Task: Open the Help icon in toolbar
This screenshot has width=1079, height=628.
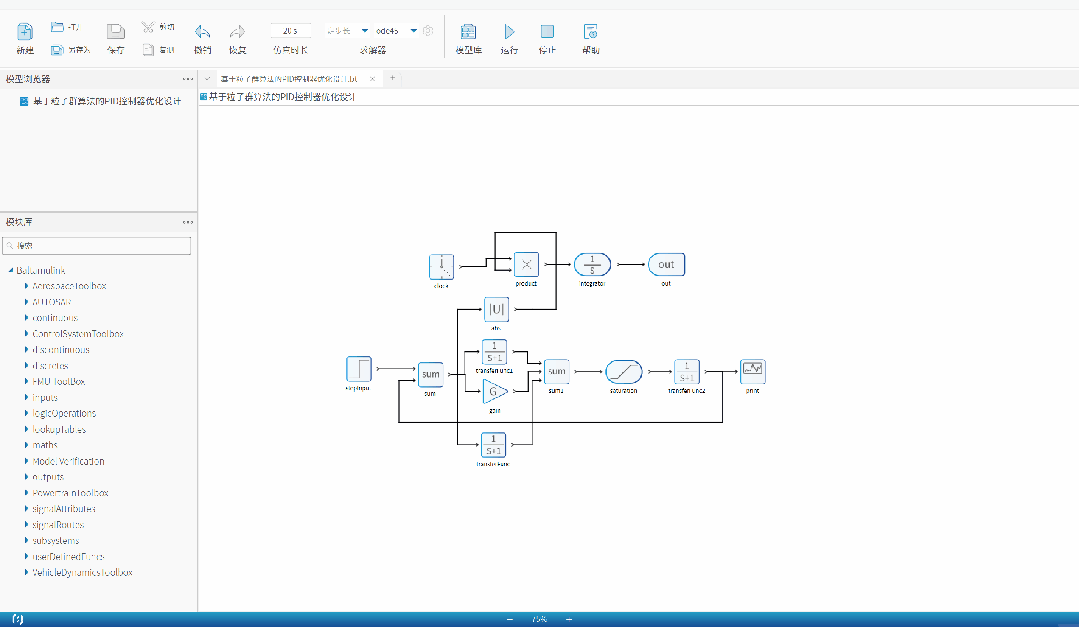Action: tap(590, 32)
